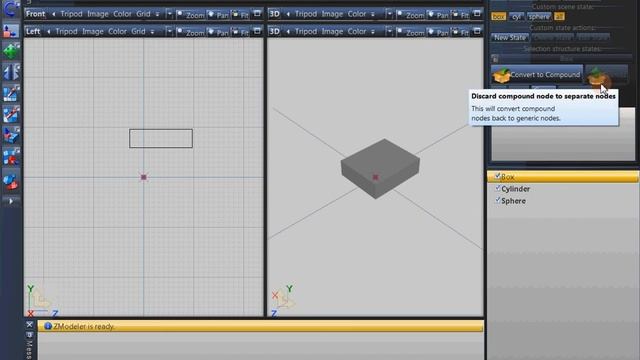Activate the box custom scene state
Viewport: 640px width, 360px height.
point(498,16)
